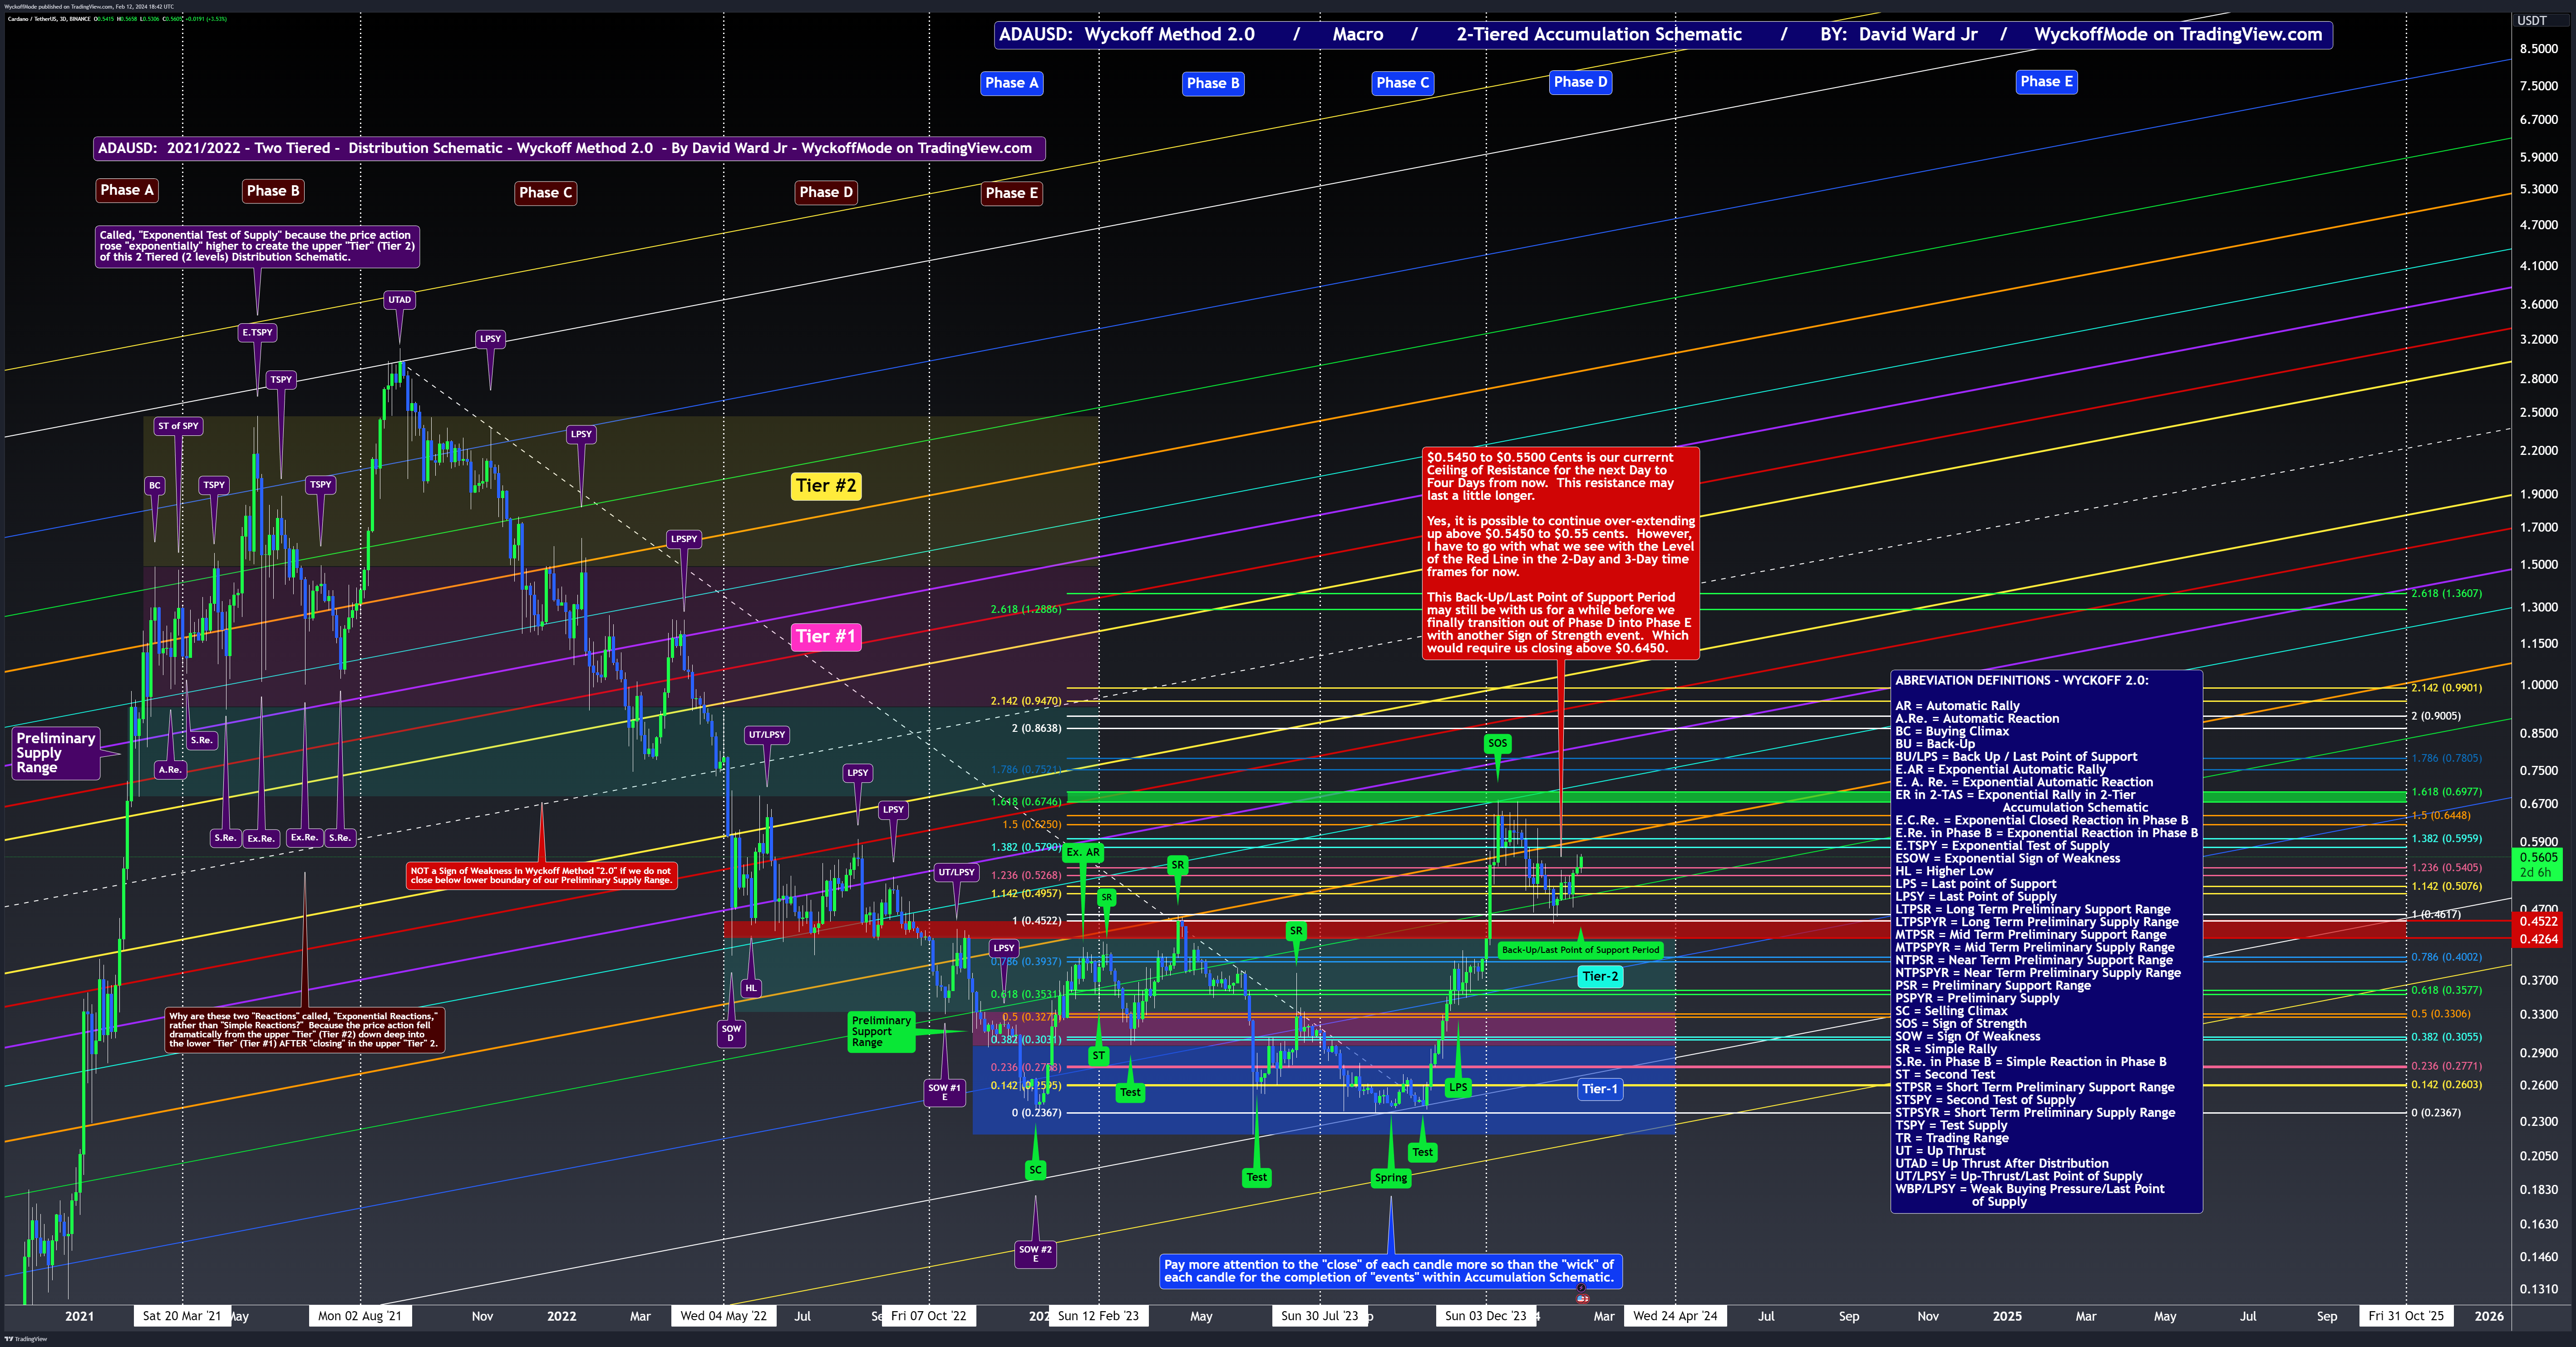Select the cyan Tier-1 label

pos(1600,1089)
